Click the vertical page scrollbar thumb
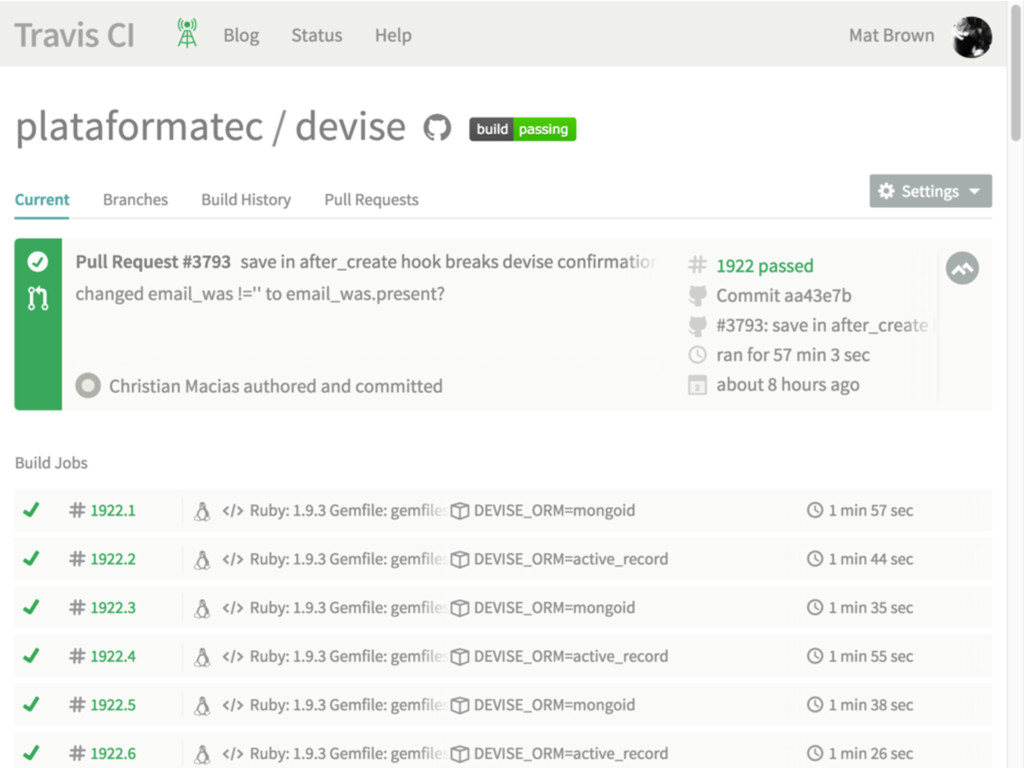Image resolution: width=1024 pixels, height=768 pixels. tap(1016, 72)
